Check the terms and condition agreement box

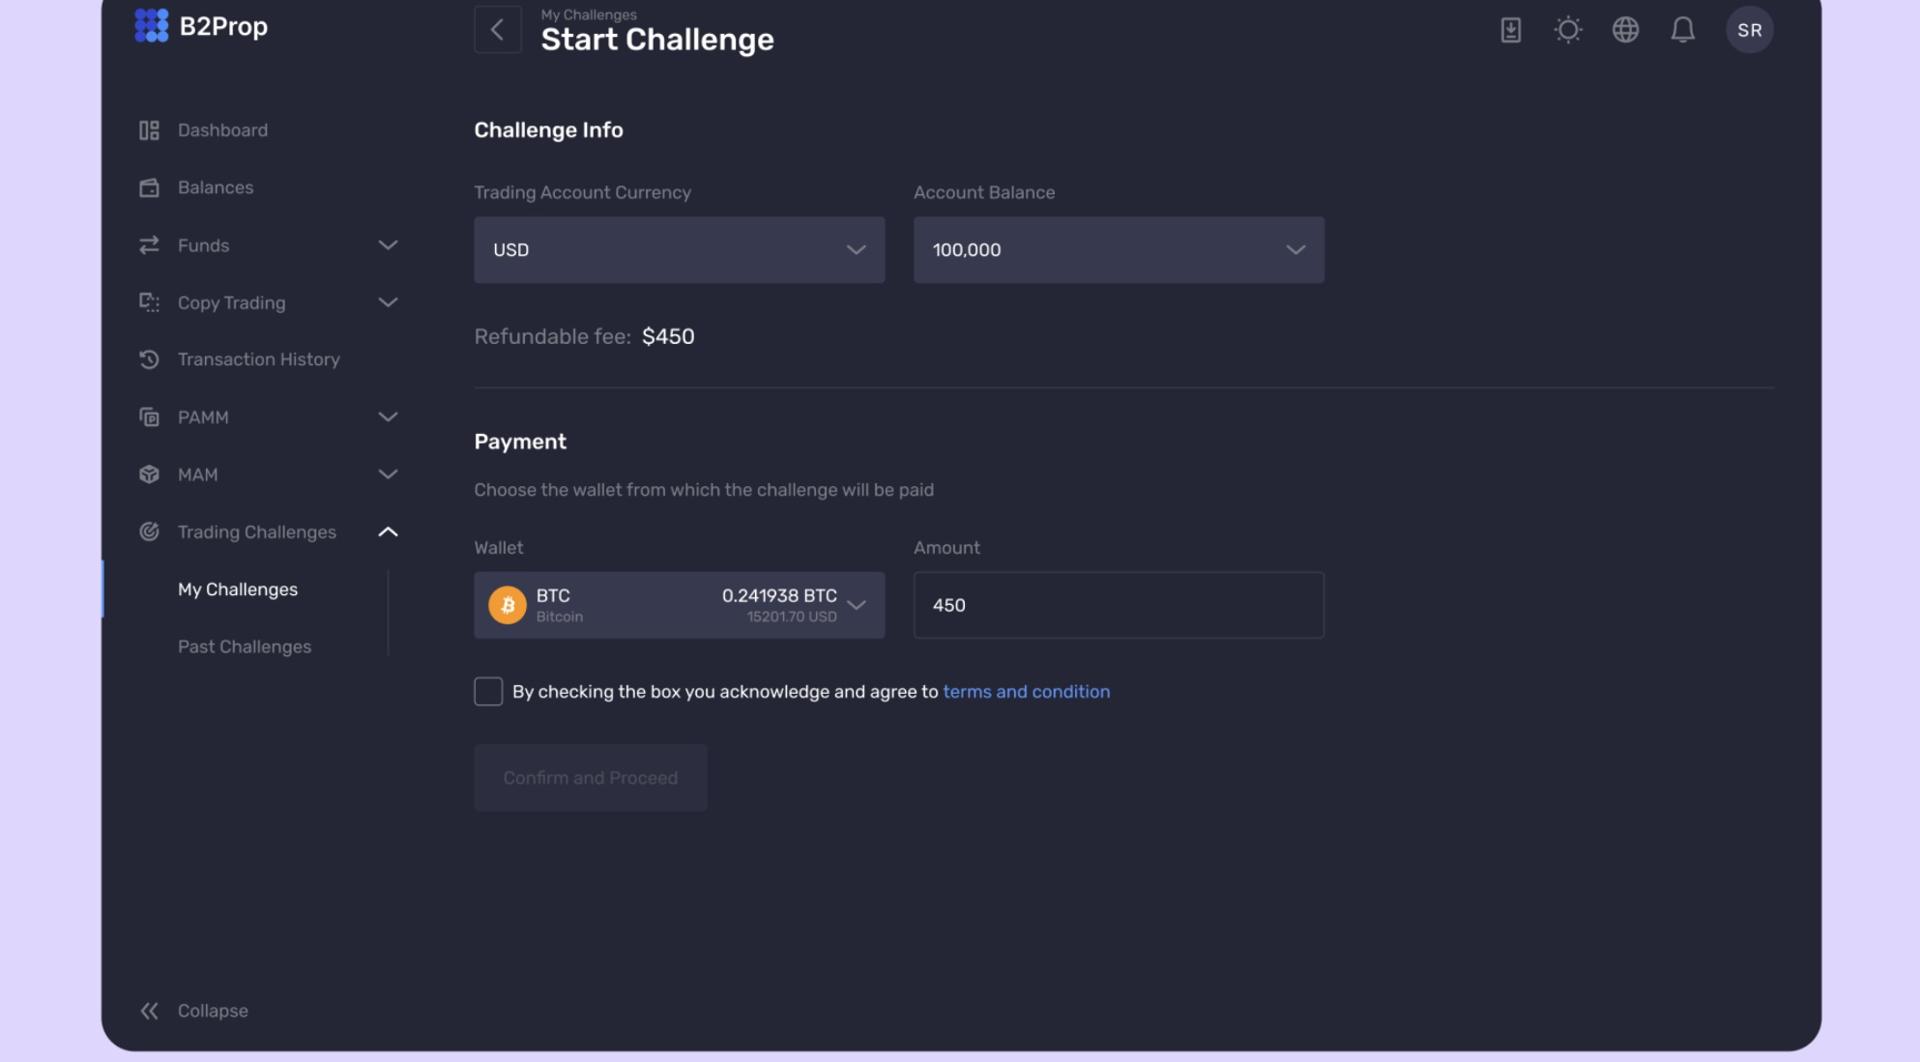pyautogui.click(x=488, y=692)
